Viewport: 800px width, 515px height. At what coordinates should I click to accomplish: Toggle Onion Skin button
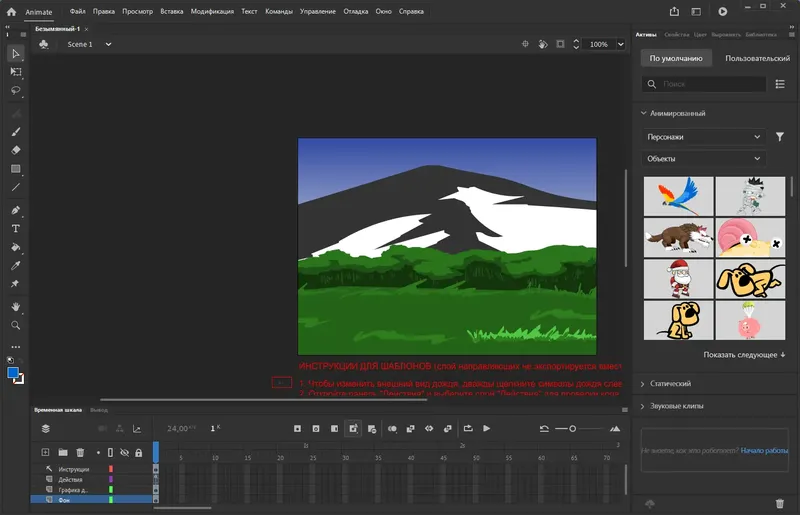click(392, 429)
